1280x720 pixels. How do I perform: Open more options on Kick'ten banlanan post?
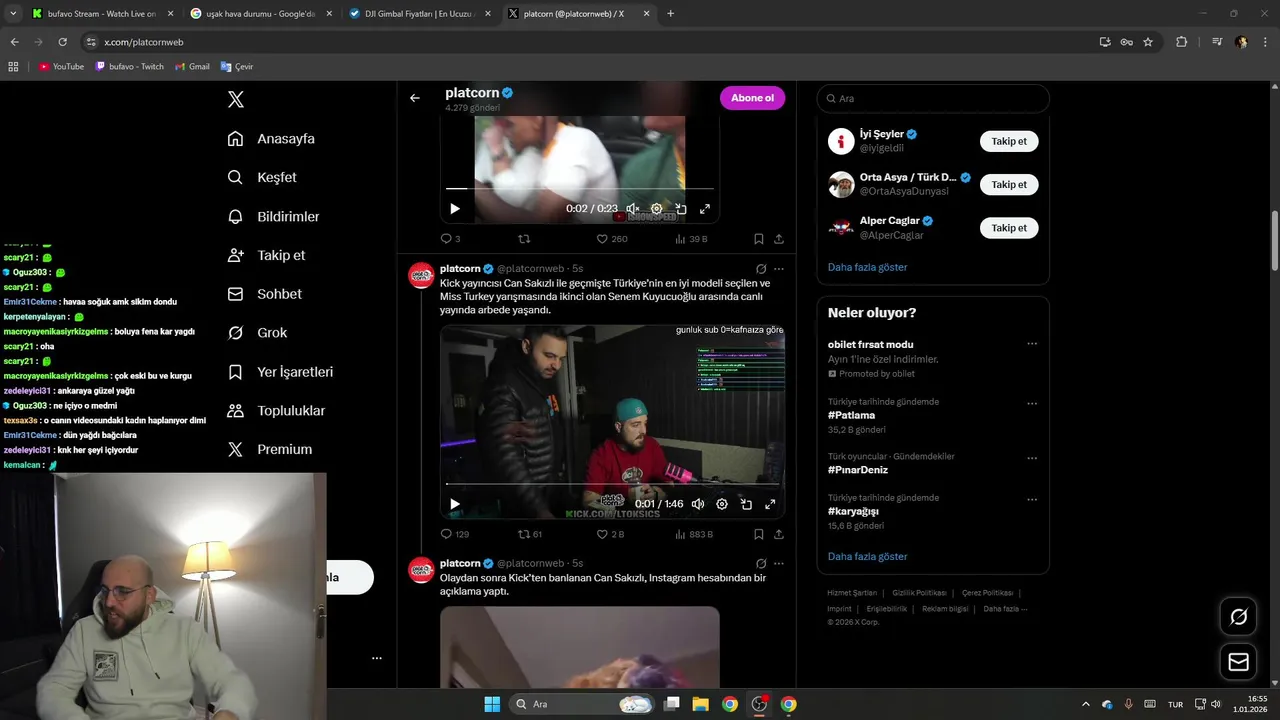click(779, 563)
